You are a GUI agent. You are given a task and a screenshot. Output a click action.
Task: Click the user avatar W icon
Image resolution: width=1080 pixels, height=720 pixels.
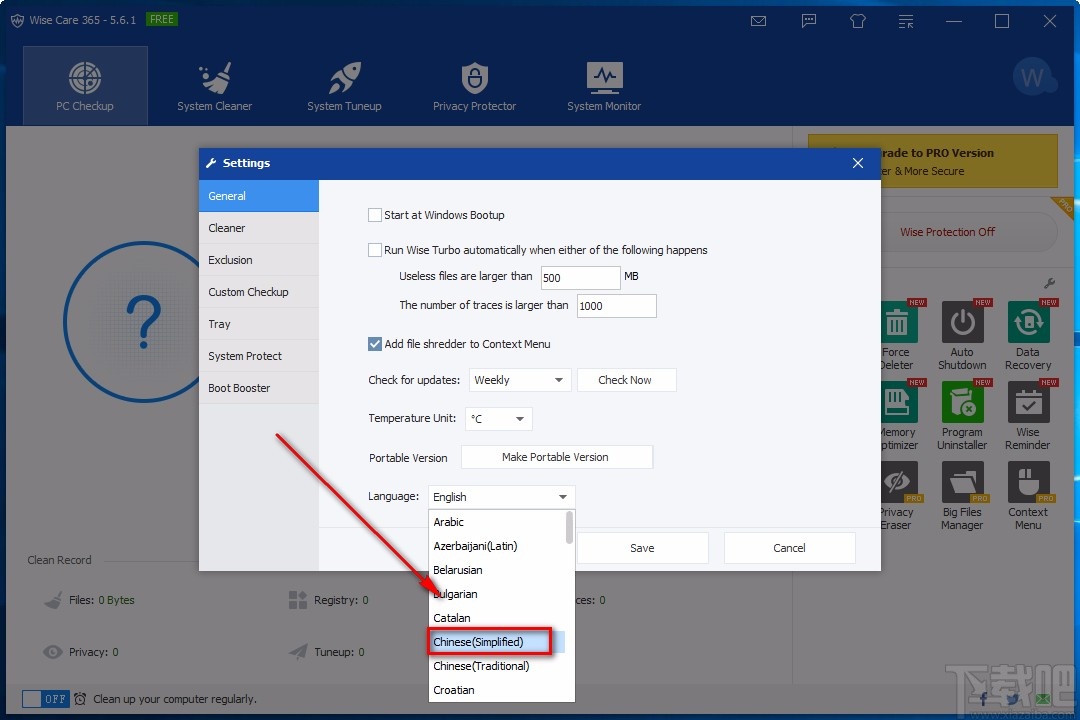[x=1034, y=77]
